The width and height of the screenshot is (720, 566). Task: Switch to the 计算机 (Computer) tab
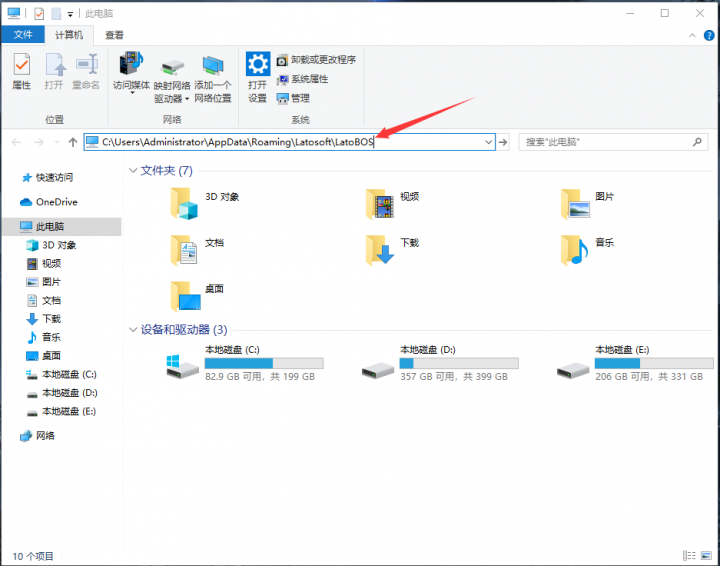pyautogui.click(x=69, y=35)
